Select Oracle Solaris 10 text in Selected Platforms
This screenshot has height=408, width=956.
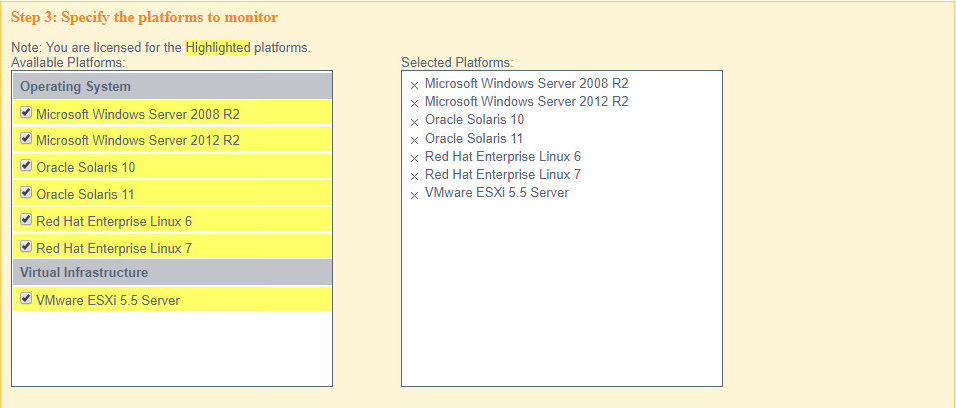[474, 120]
